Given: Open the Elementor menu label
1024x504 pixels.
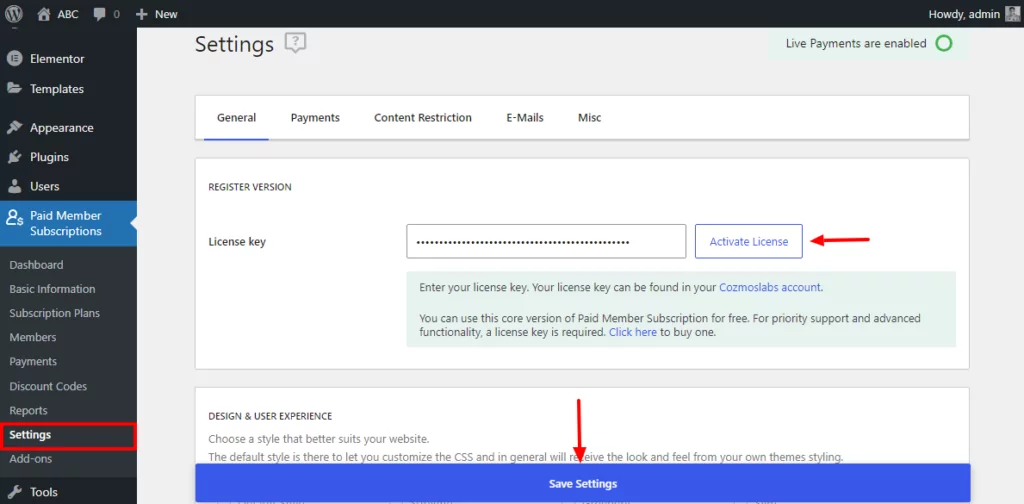Looking at the screenshot, I should click(x=57, y=59).
